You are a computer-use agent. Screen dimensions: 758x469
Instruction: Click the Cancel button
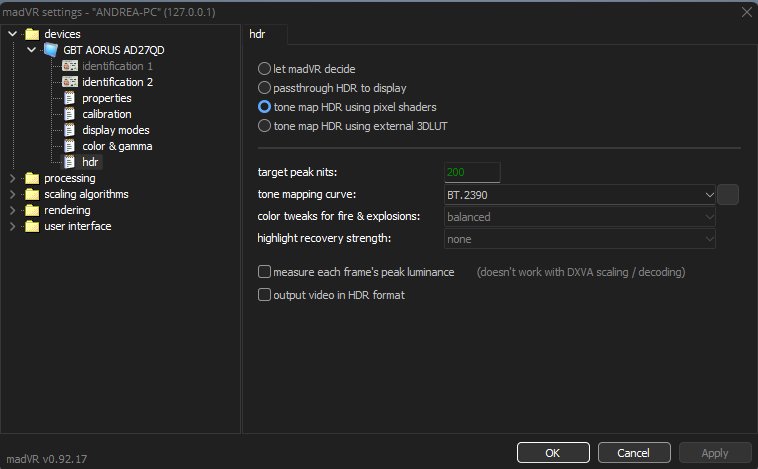pyautogui.click(x=634, y=453)
